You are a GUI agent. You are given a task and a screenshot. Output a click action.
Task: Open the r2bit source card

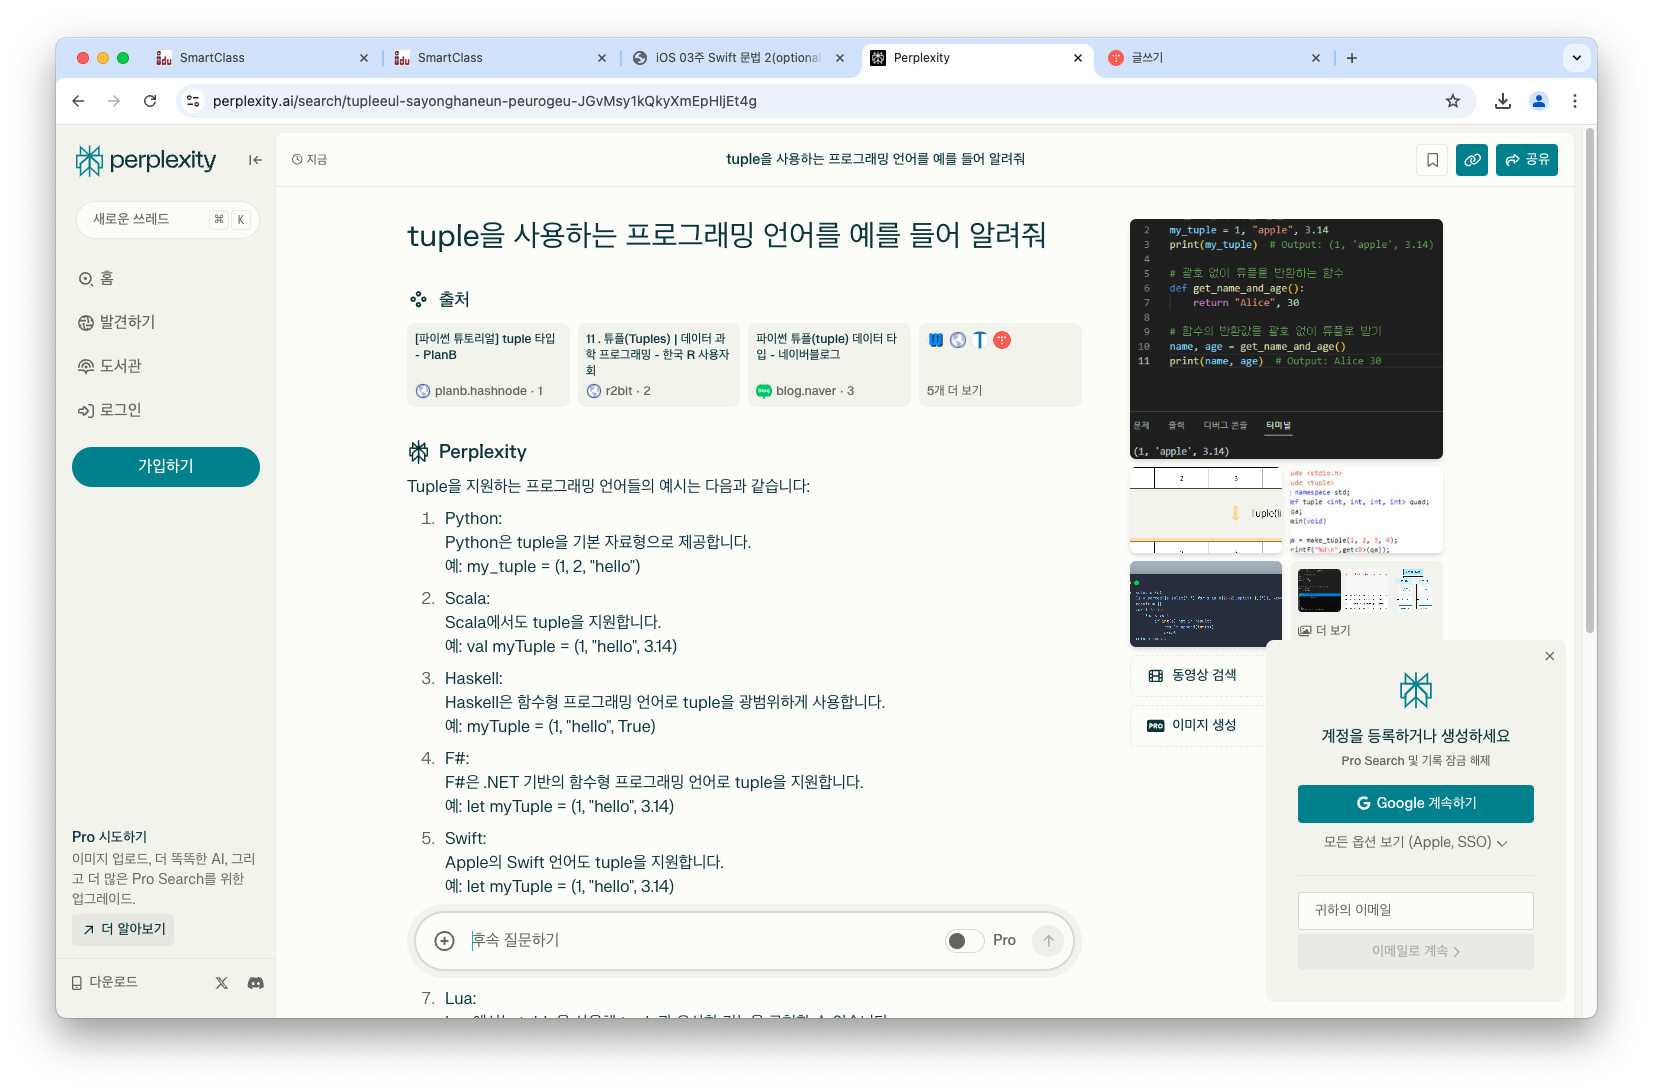pyautogui.click(x=659, y=365)
